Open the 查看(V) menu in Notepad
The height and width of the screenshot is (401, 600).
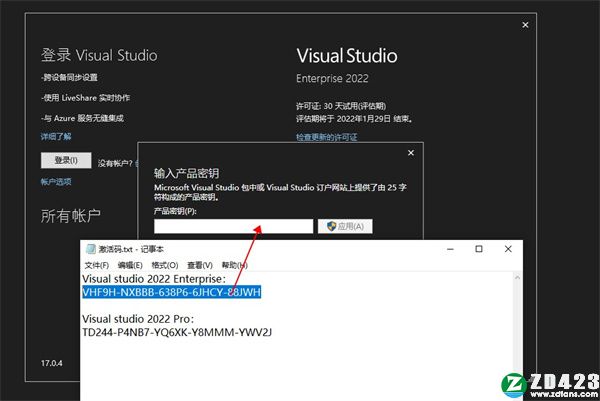[x=200, y=265]
